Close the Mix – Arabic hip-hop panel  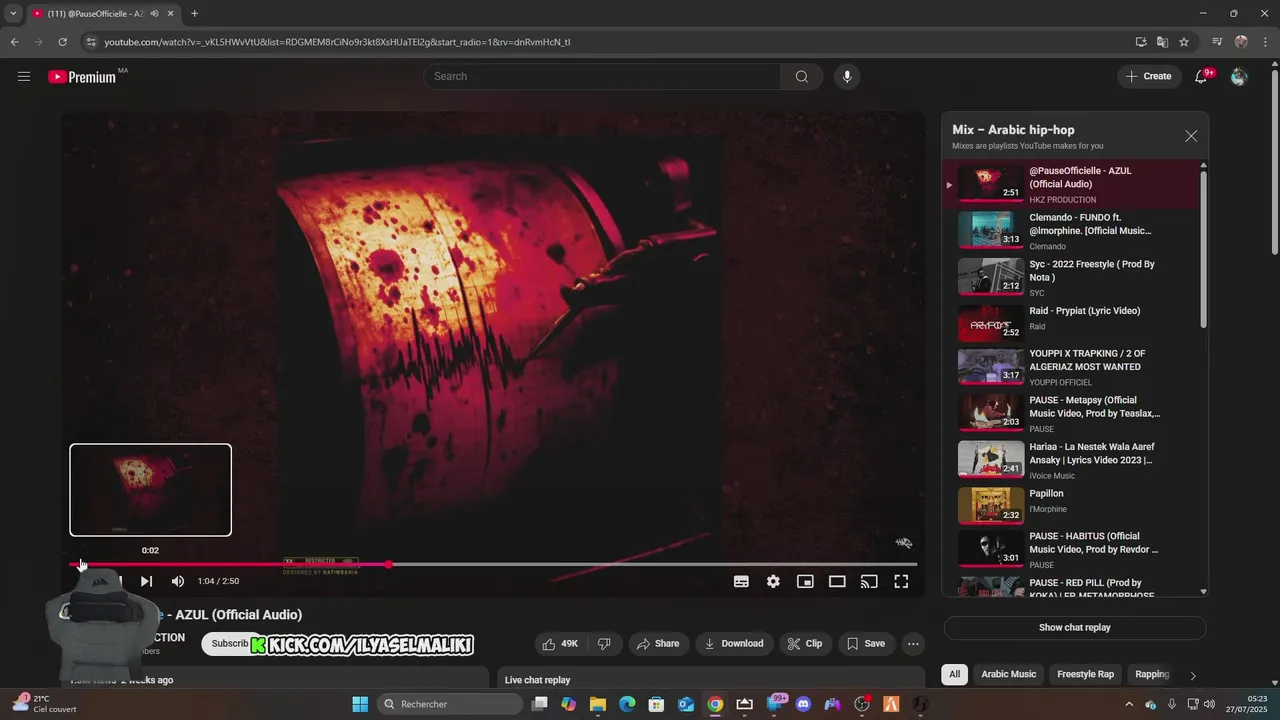pyautogui.click(x=1191, y=136)
